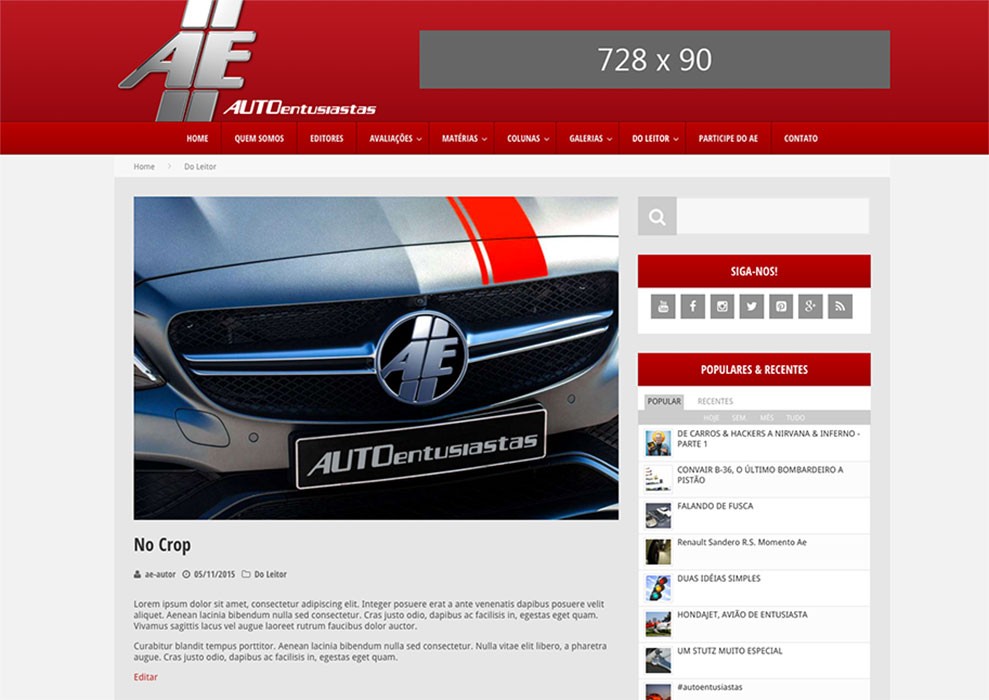Filter popular posts by Mês
989x700 pixels.
pyautogui.click(x=767, y=418)
